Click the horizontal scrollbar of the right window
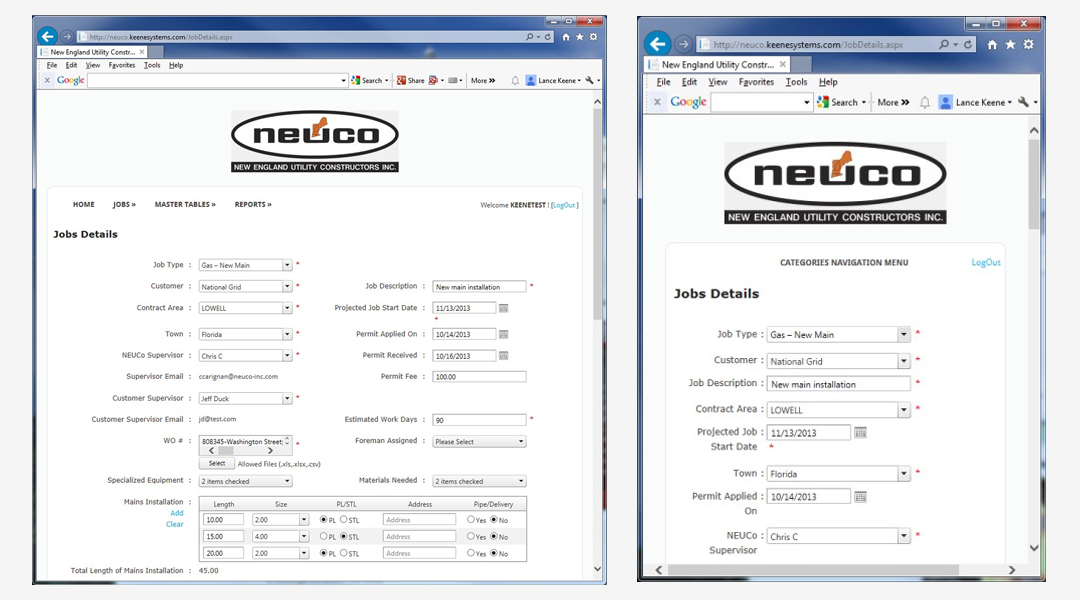 click(840, 570)
